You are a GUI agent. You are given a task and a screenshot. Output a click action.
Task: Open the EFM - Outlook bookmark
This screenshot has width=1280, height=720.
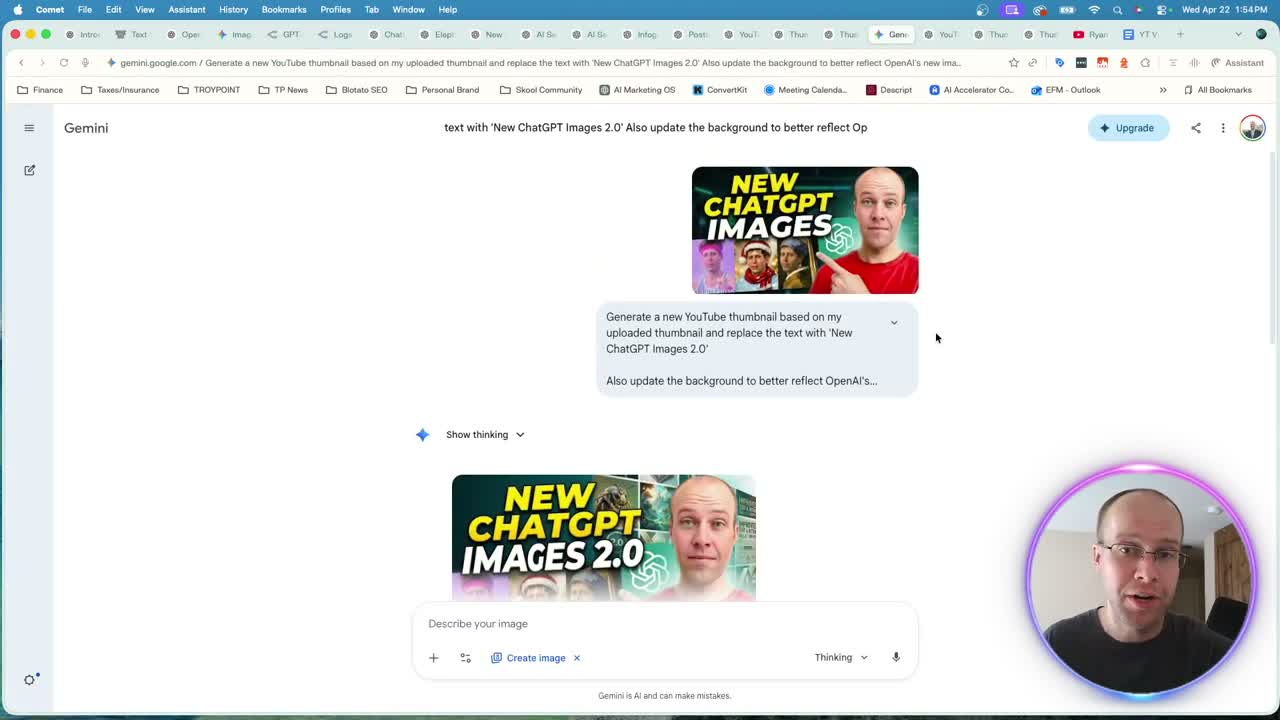tap(1066, 90)
